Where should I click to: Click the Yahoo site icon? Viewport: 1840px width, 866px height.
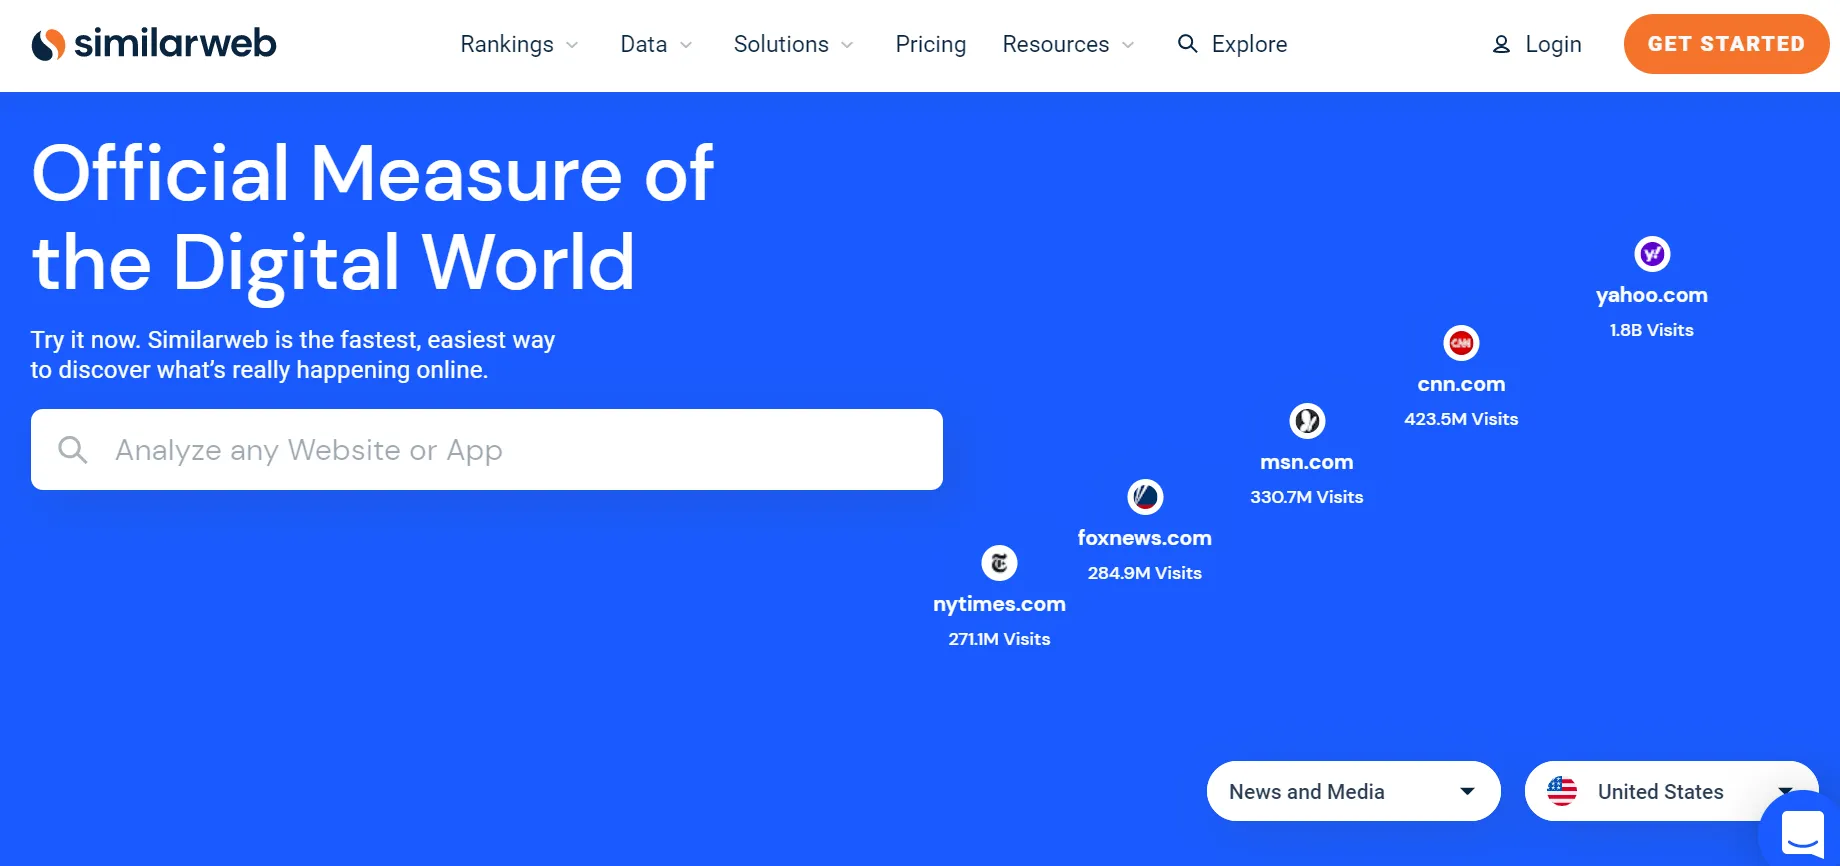coord(1652,254)
